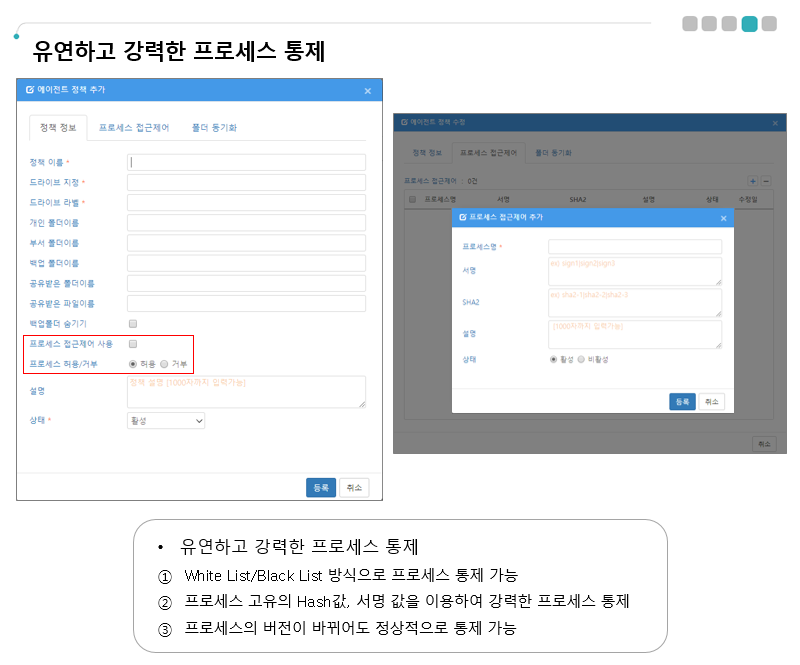Tick the select-all checkbox in process table header

point(412,199)
